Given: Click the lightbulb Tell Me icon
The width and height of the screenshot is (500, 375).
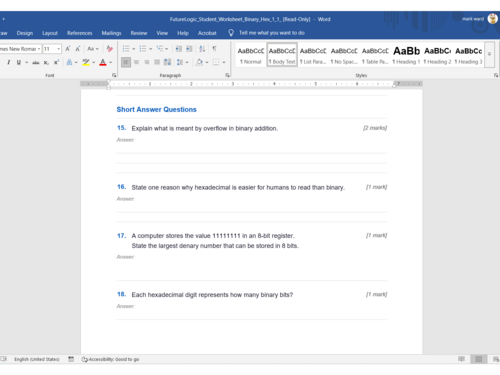Looking at the screenshot, I should [231, 33].
